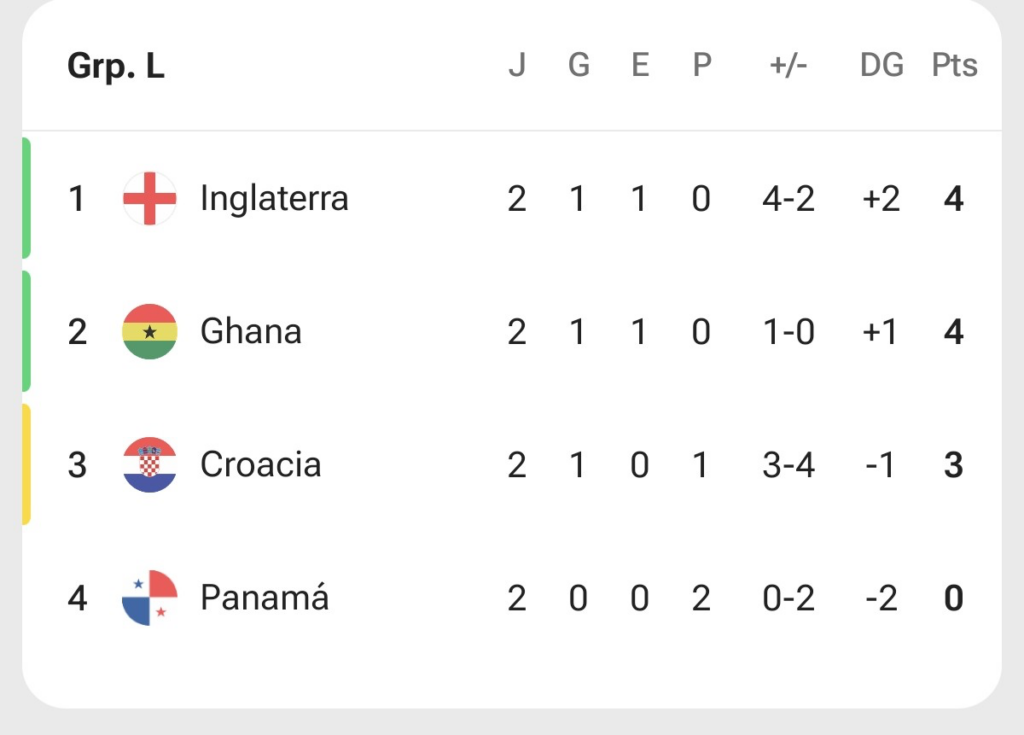1024x735 pixels.
Task: Click the Ghana flag icon
Action: (x=150, y=331)
